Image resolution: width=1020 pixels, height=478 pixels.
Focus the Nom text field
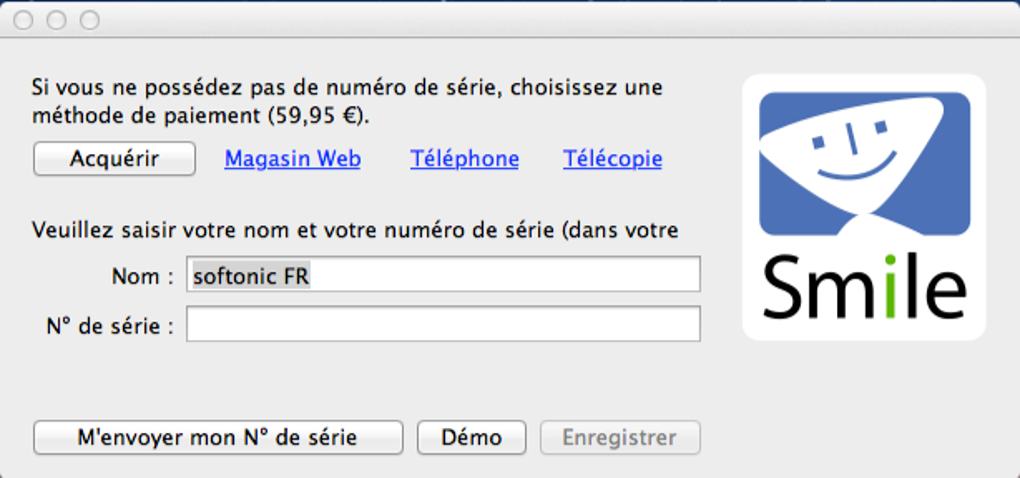443,275
